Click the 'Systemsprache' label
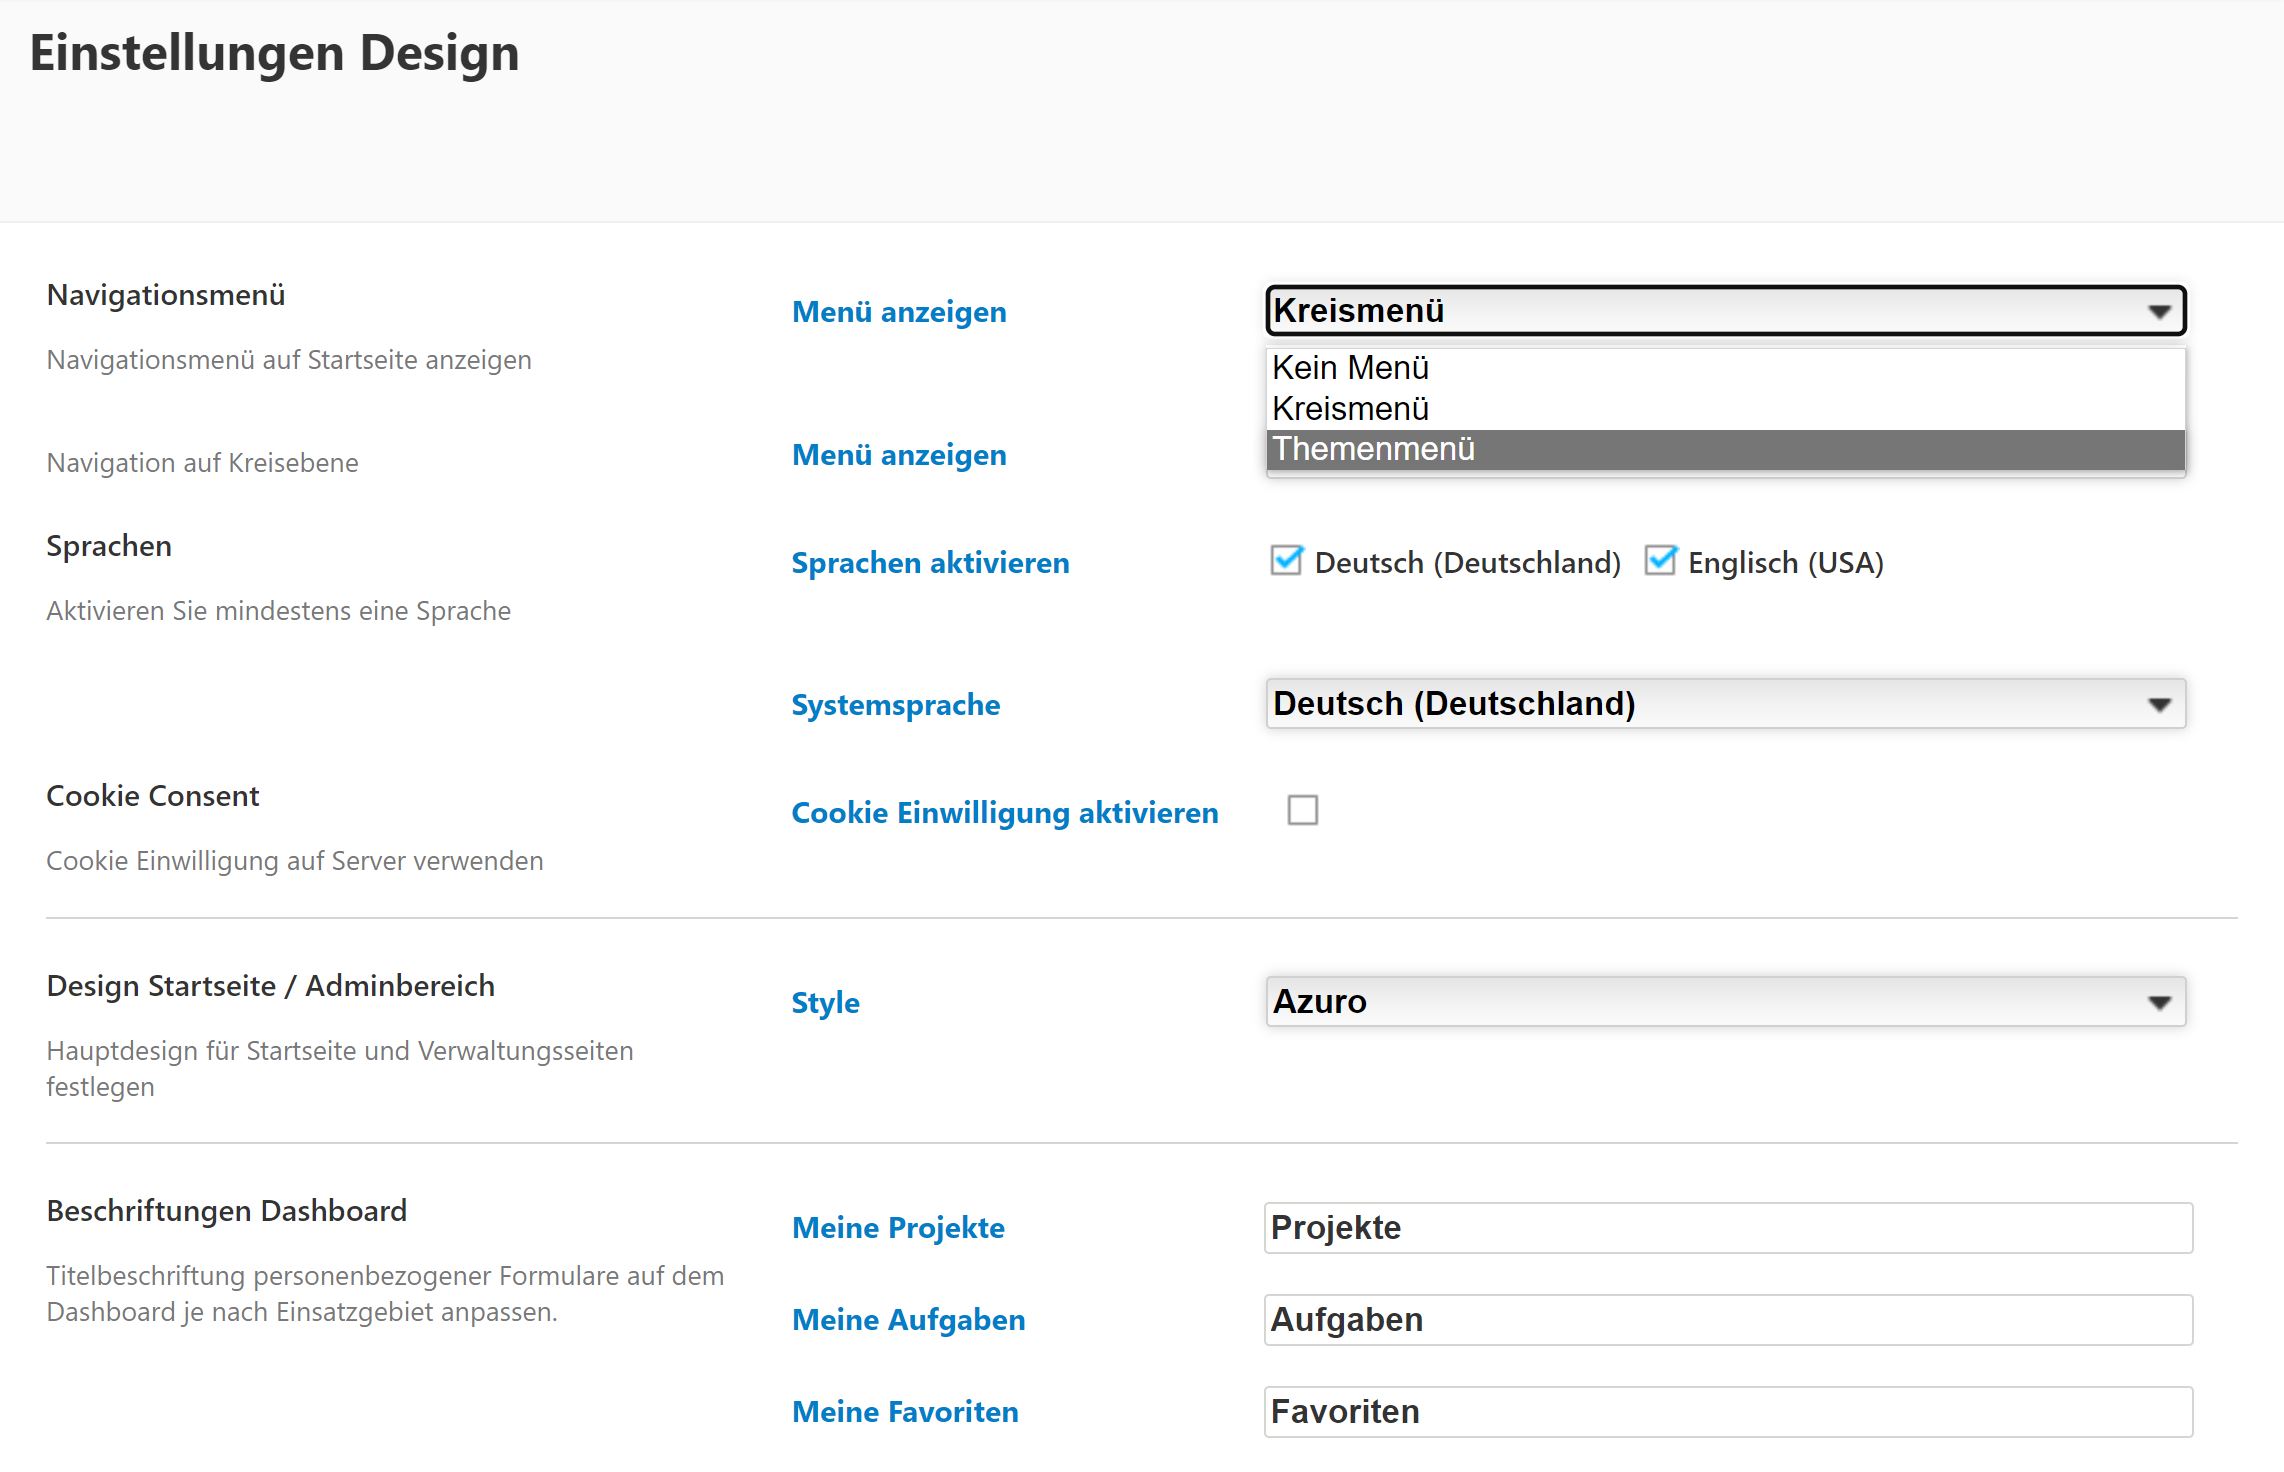 click(x=895, y=705)
